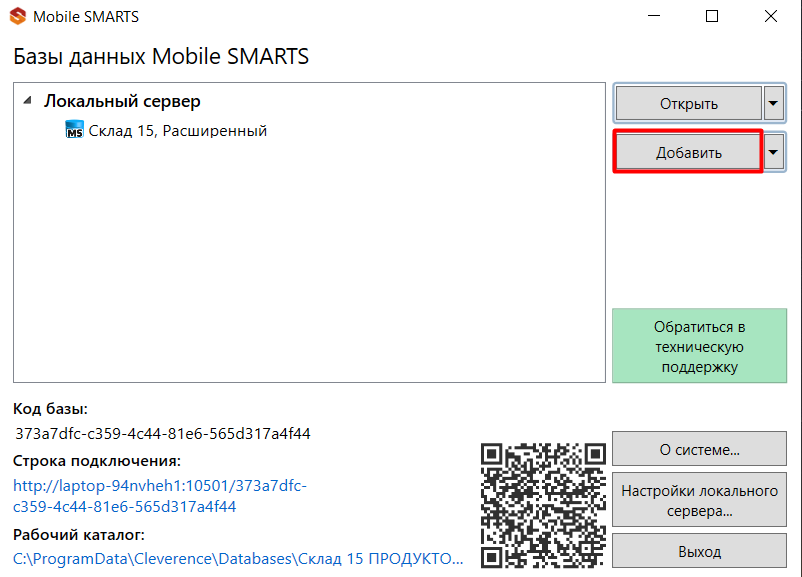Click the Базы данных Mobile SMARTS heading
This screenshot has height=577, width=802.
point(161,56)
